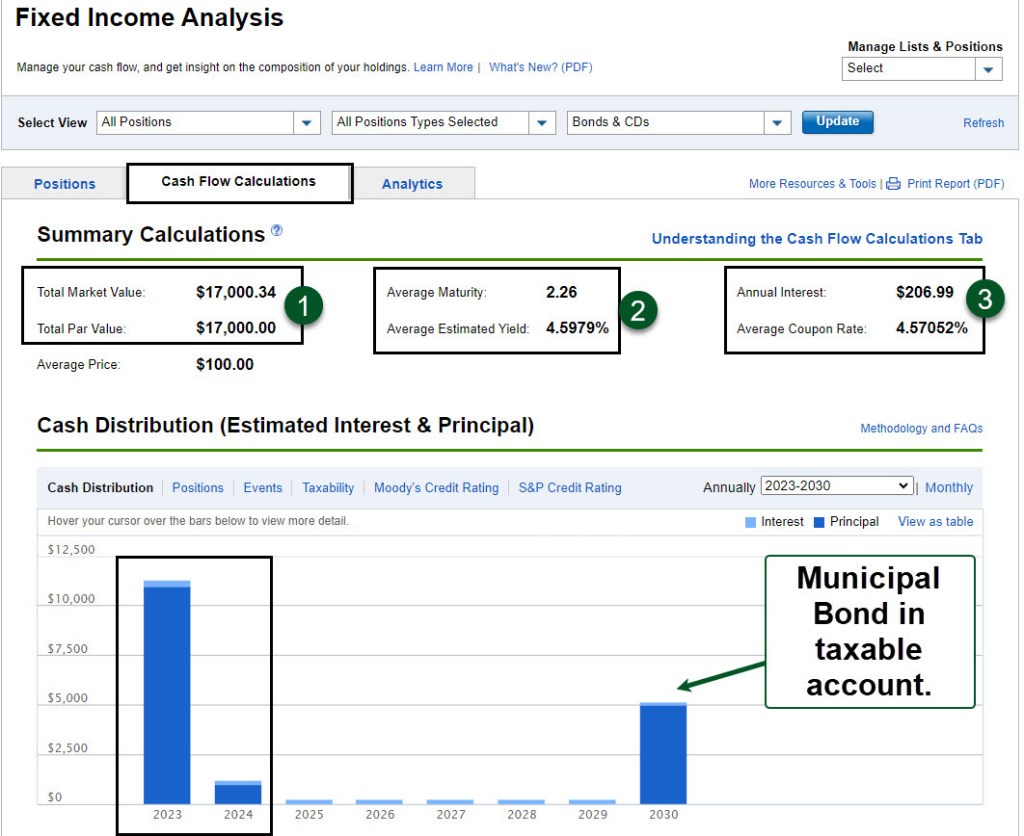Change the Annually 2023-2030 range selector
This screenshot has width=1024, height=836.
click(x=837, y=486)
